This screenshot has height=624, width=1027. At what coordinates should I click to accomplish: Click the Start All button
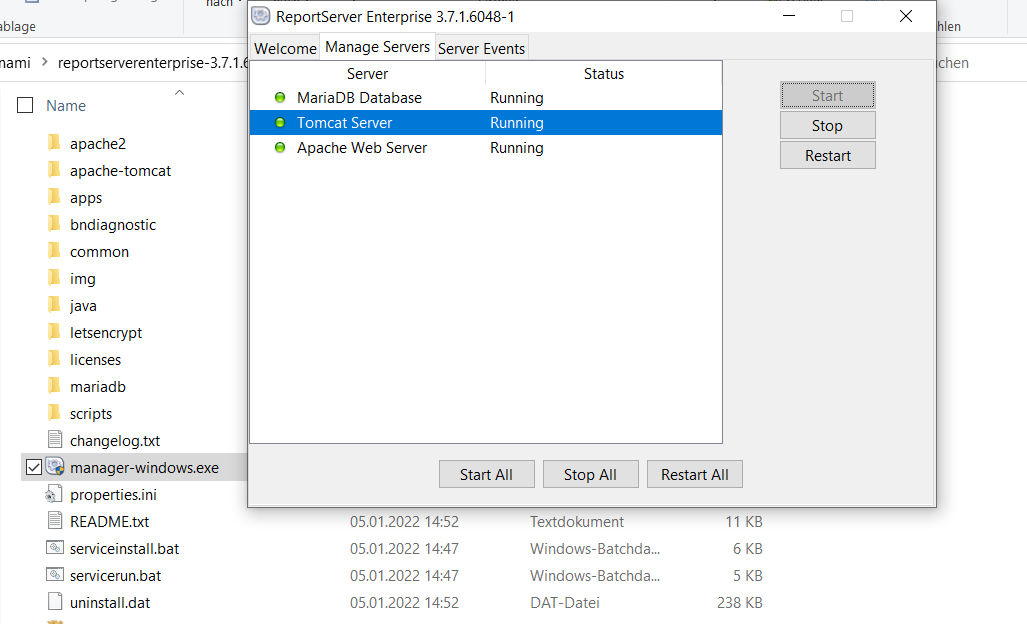(x=486, y=475)
